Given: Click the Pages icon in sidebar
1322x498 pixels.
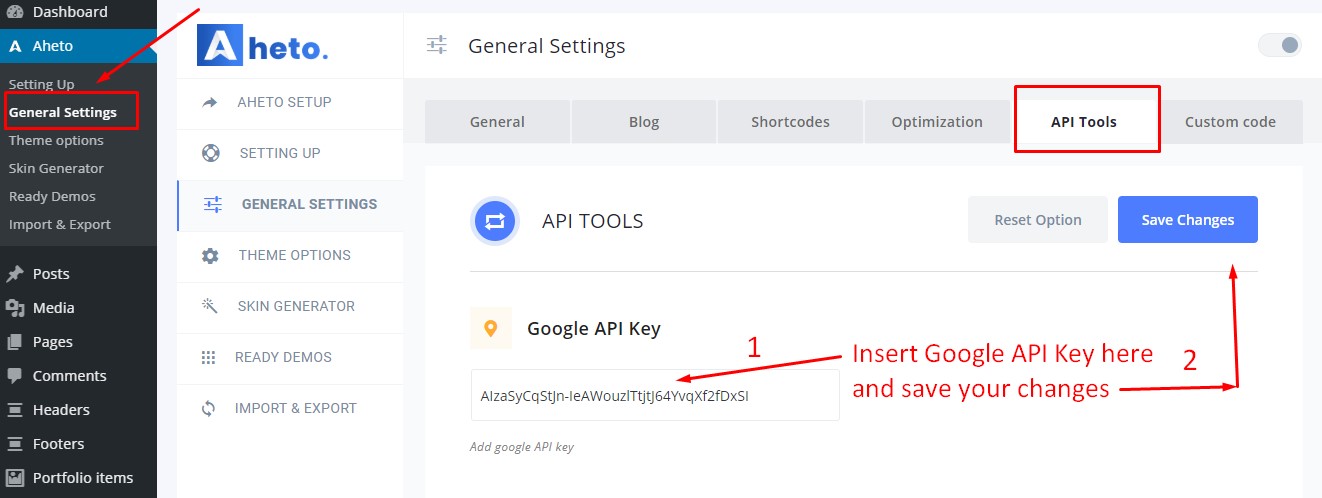Looking at the screenshot, I should 15,342.
